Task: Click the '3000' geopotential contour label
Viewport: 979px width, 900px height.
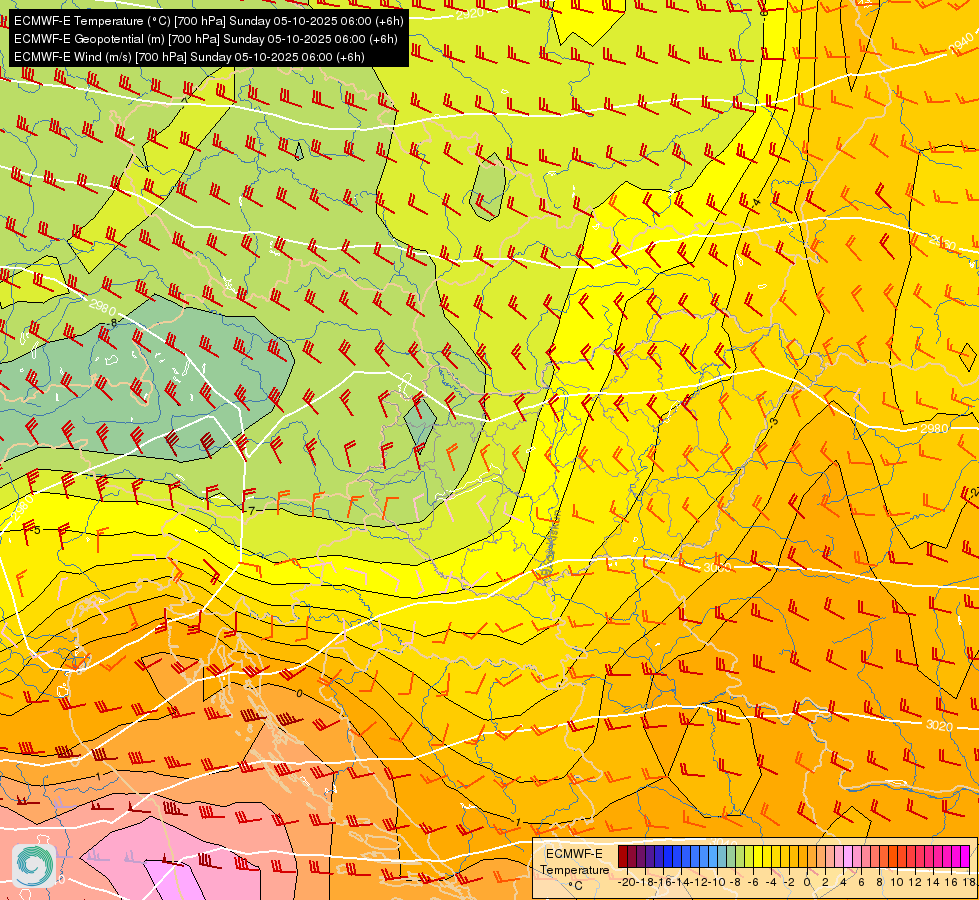Action: pyautogui.click(x=716, y=567)
